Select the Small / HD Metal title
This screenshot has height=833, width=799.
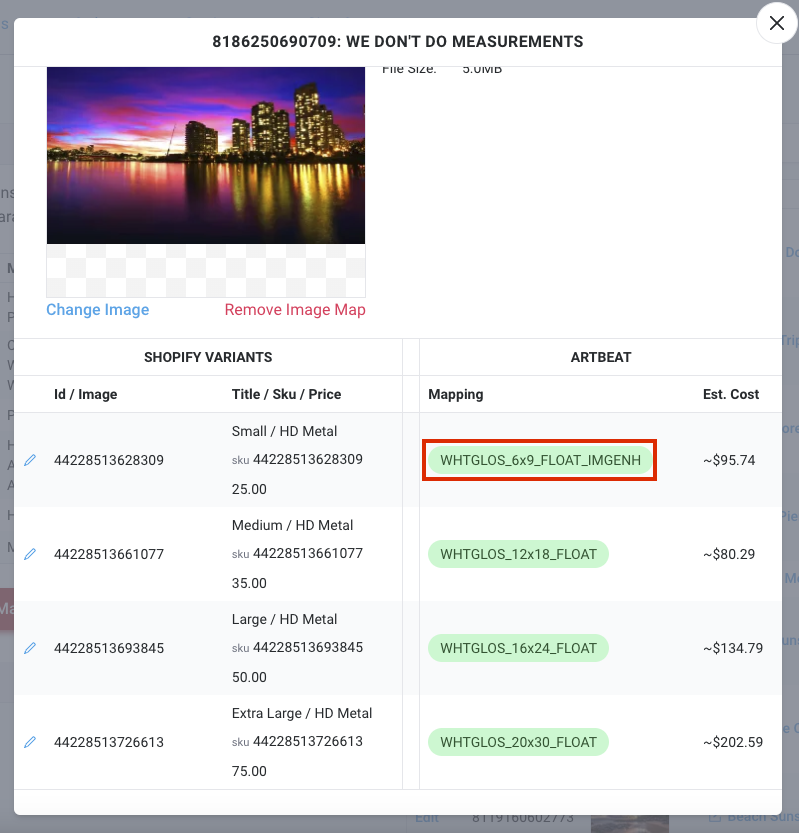(284, 431)
